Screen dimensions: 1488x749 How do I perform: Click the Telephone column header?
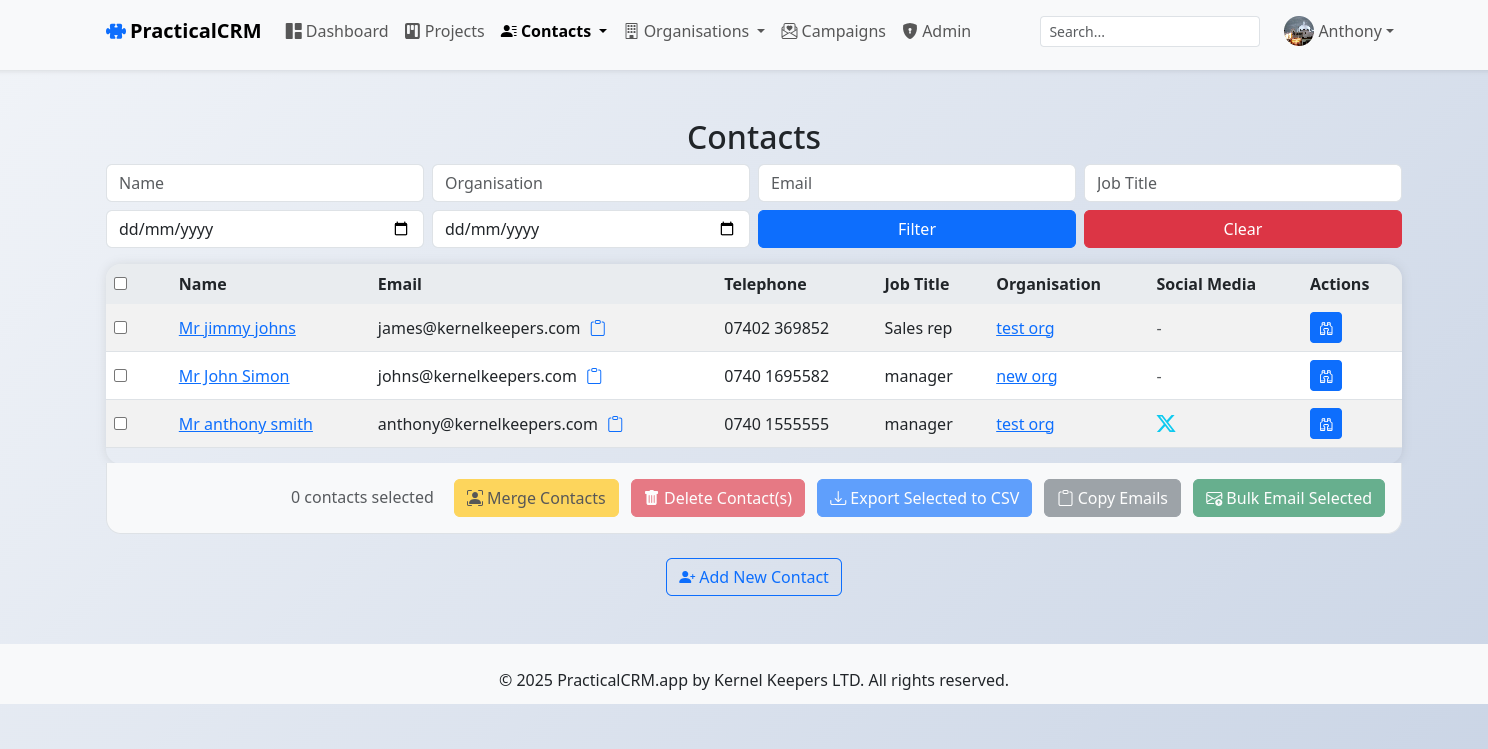[x=765, y=284]
